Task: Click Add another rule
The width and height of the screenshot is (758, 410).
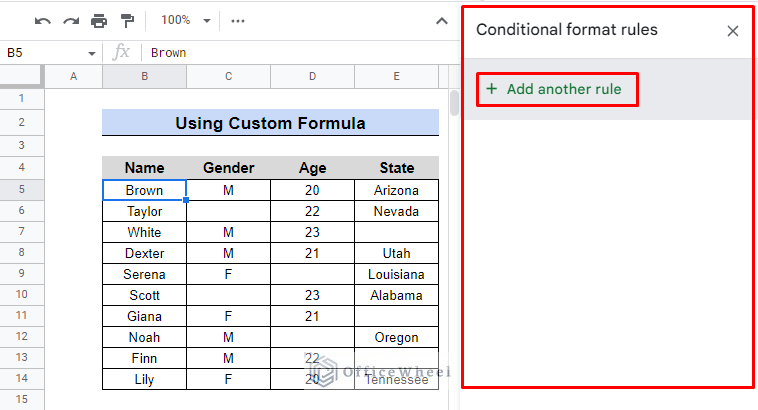Action: click(557, 89)
